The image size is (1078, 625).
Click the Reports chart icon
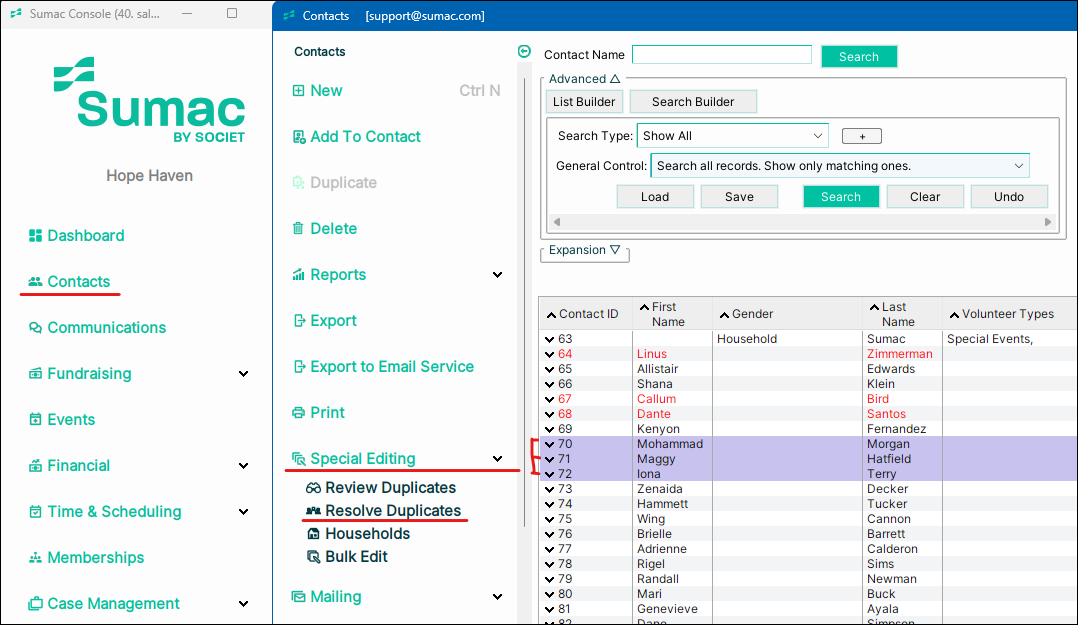298,274
